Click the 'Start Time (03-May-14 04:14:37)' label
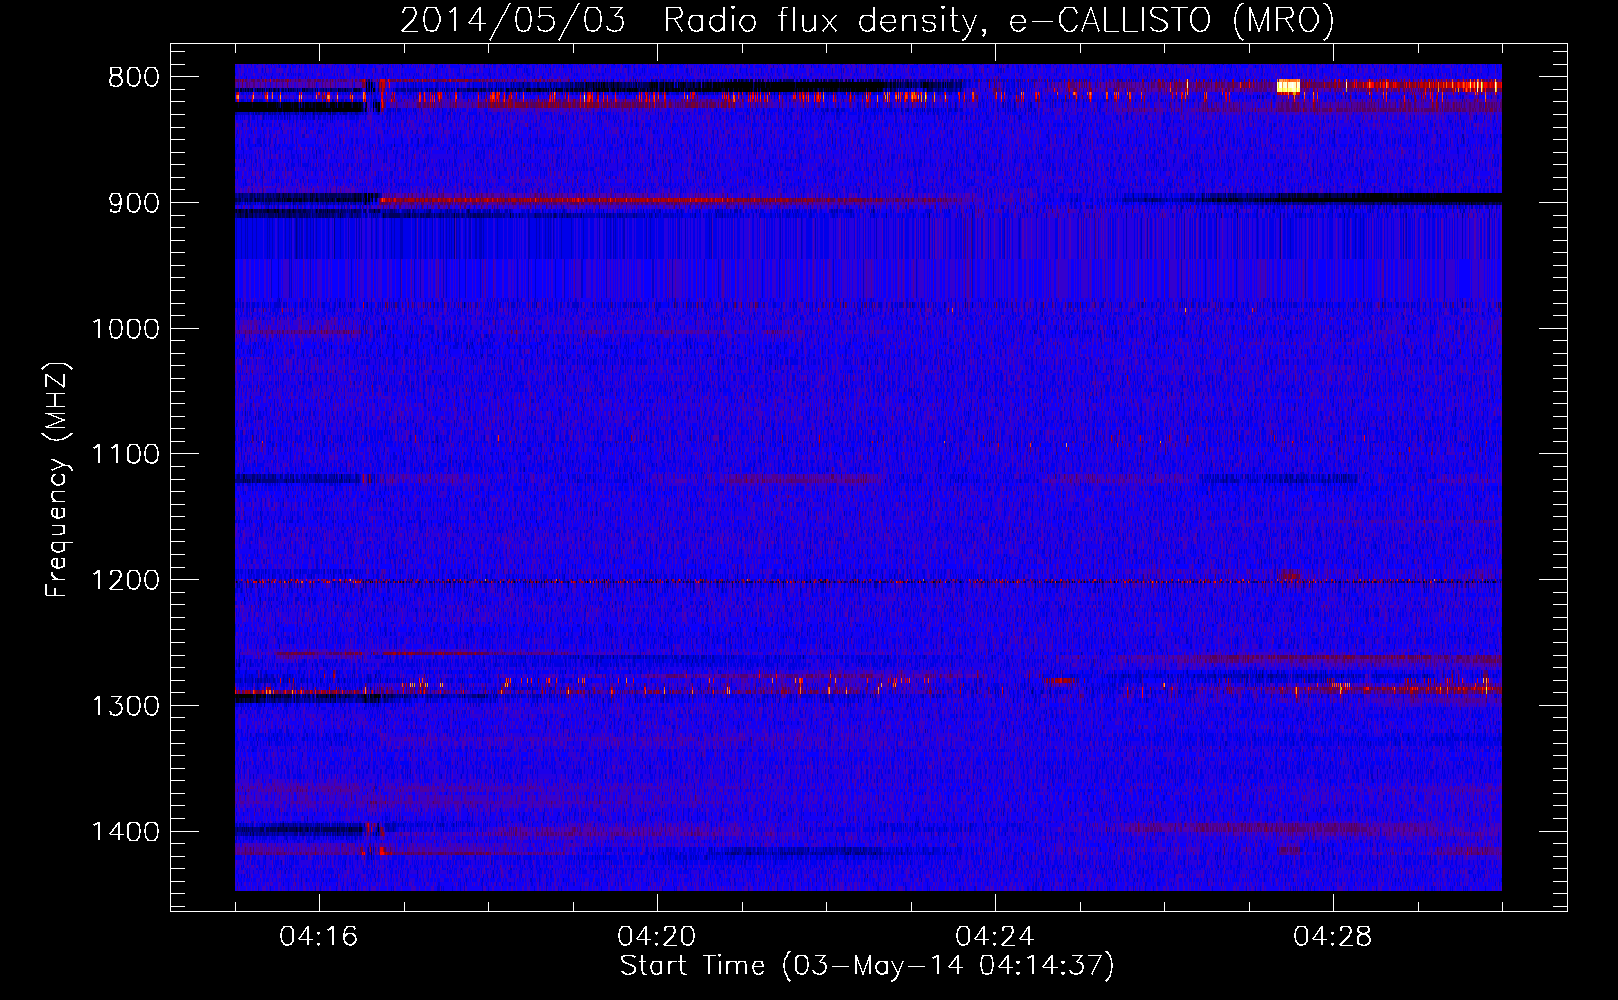The height and width of the screenshot is (1000, 1618). [x=867, y=966]
